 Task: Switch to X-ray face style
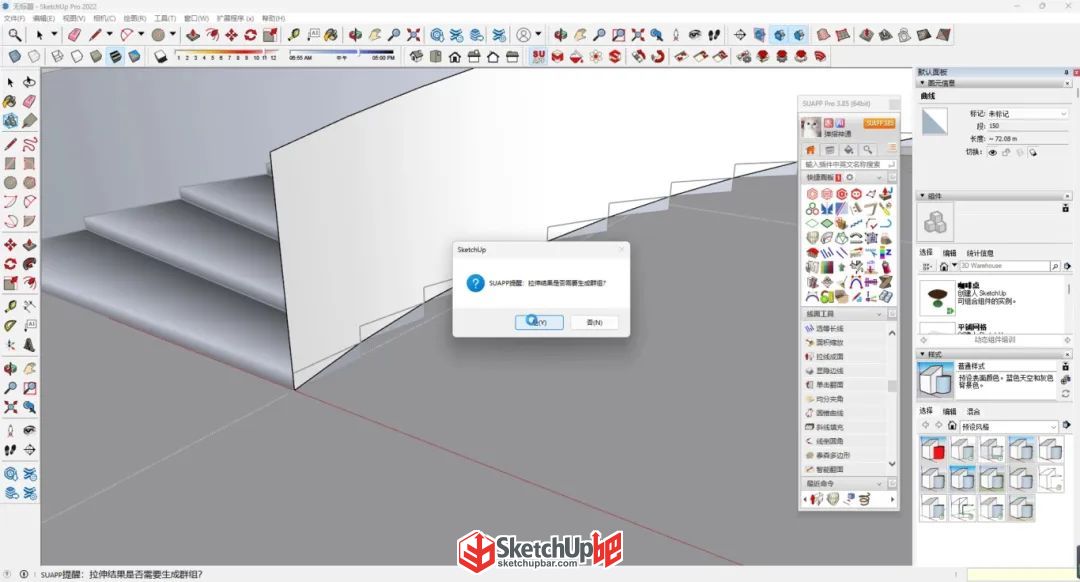pos(14,56)
